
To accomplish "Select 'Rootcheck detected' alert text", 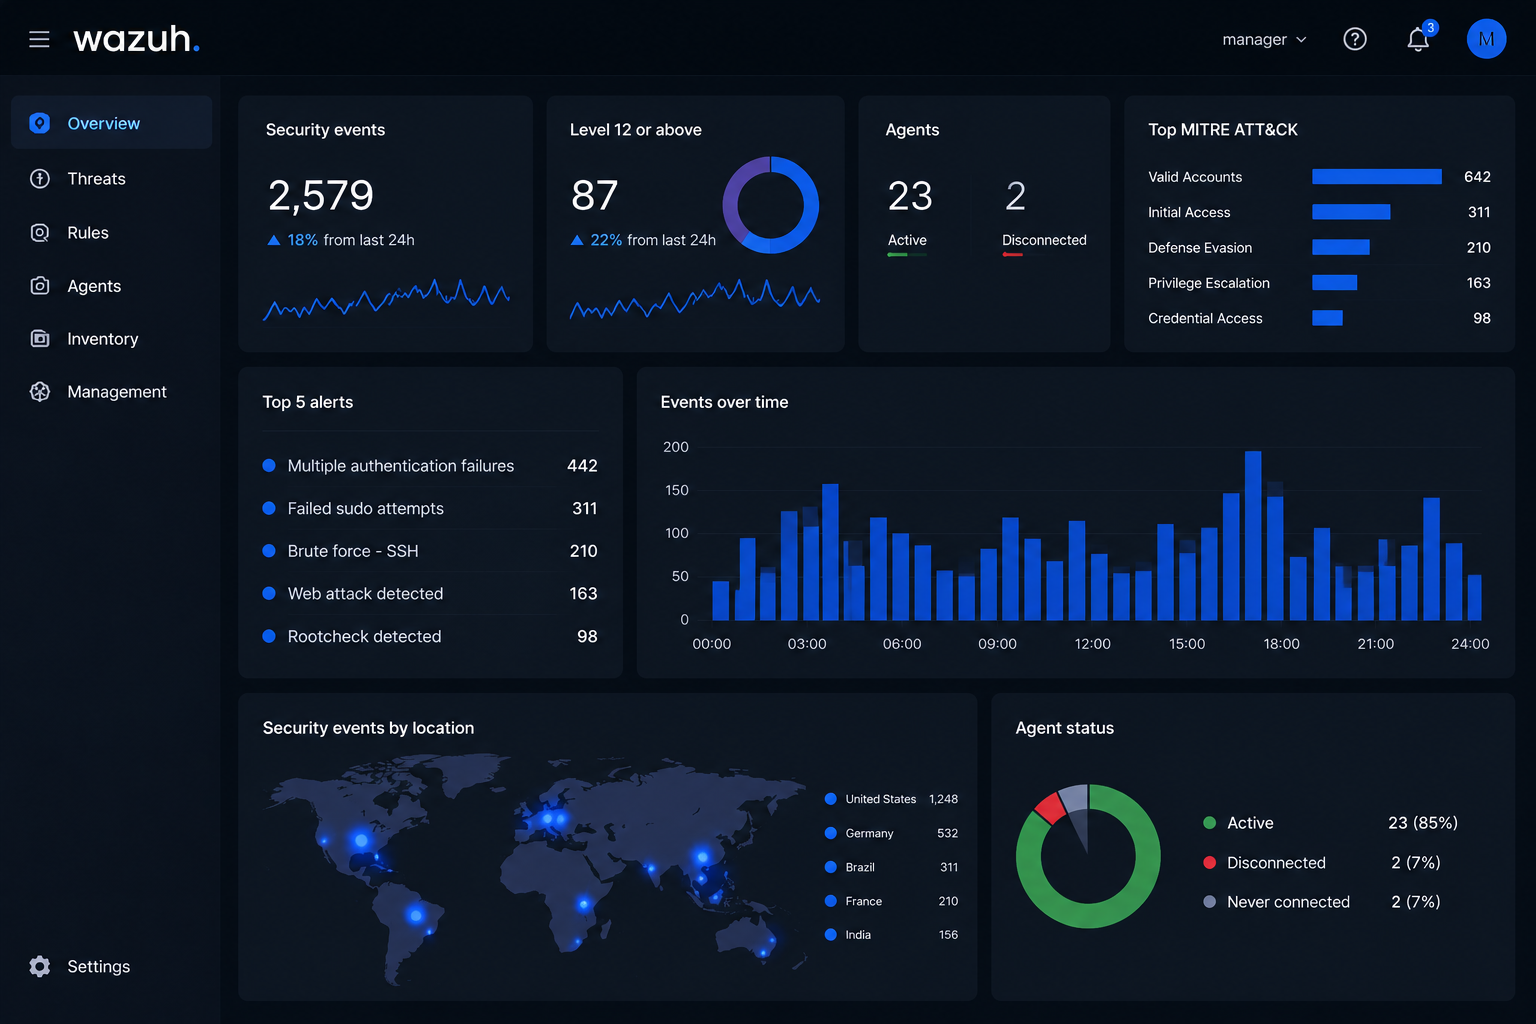I will [x=364, y=637].
